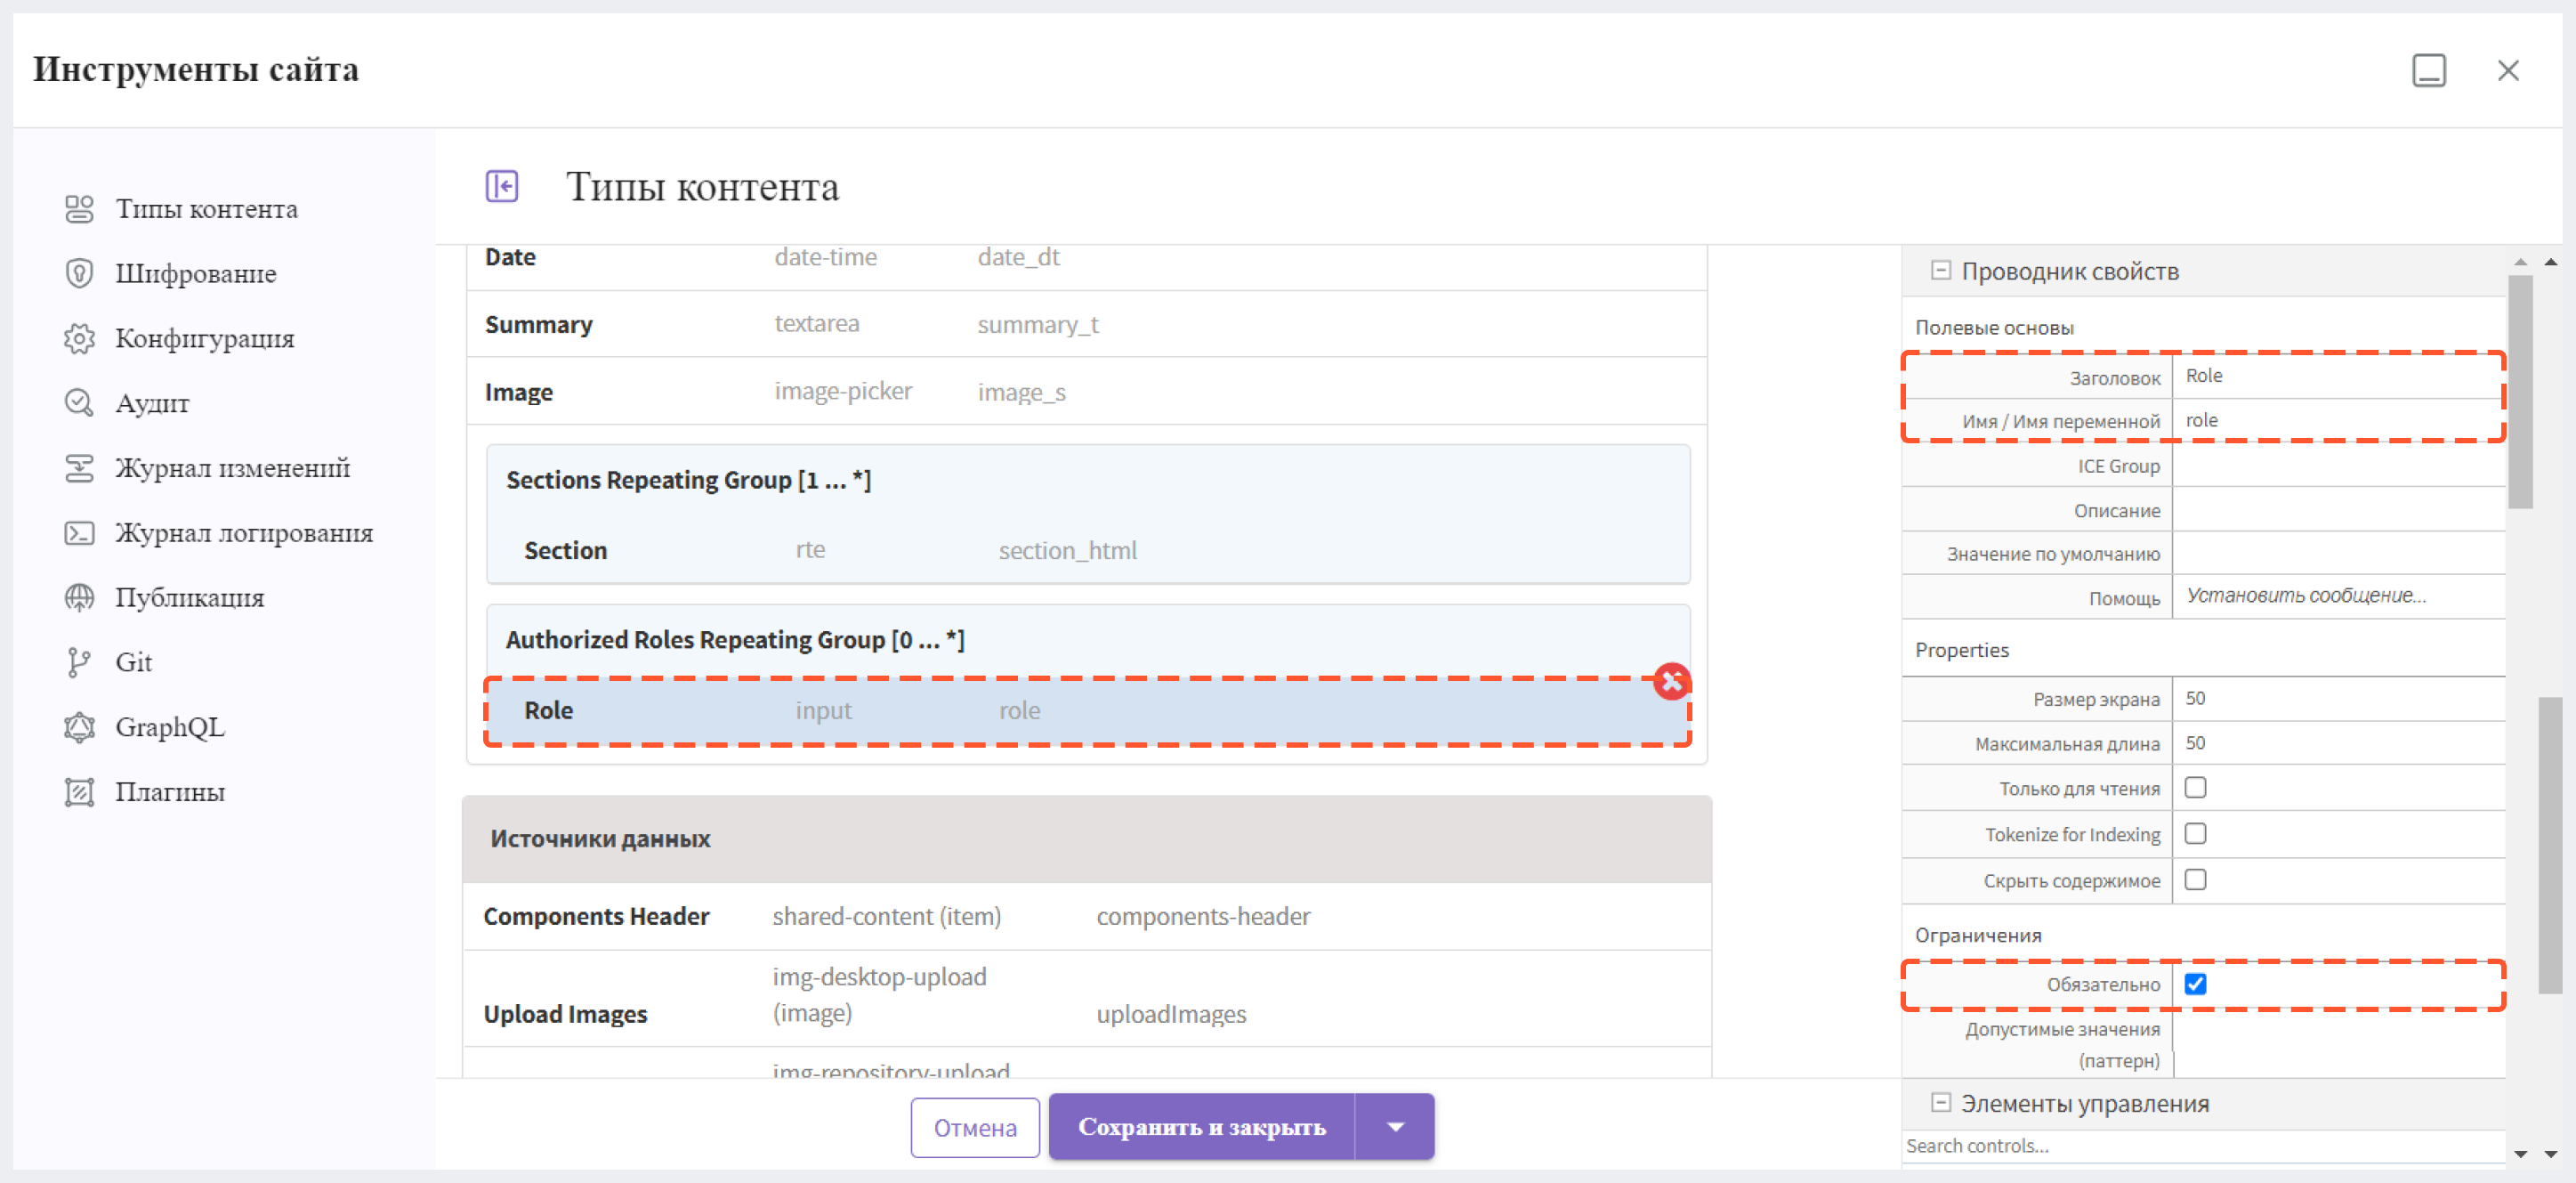
Task: Click the Content Types sidebar icon
Action: [79, 209]
